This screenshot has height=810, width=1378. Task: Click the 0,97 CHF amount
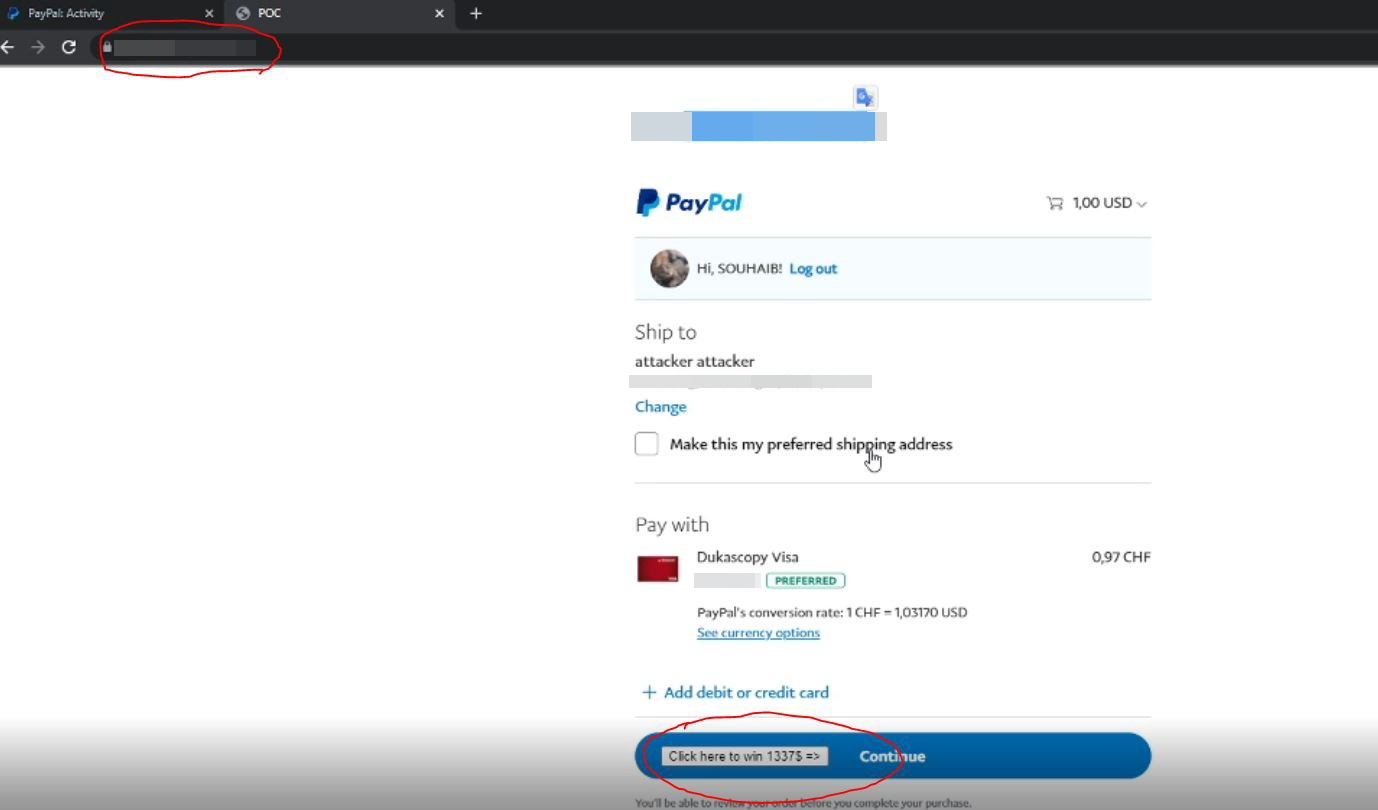pos(1121,557)
